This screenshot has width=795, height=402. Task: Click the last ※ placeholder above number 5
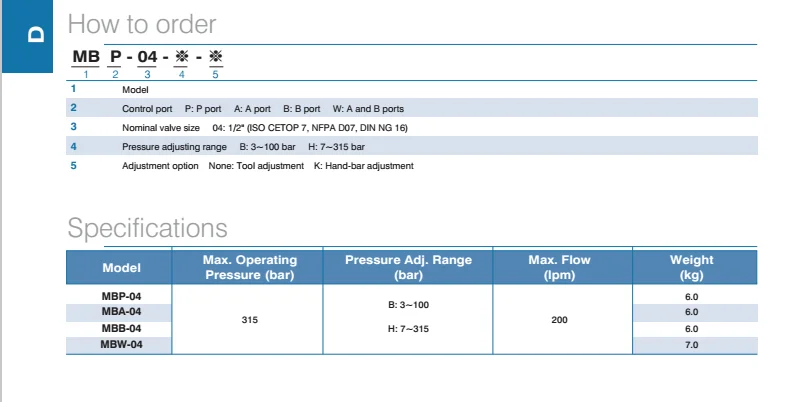click(216, 57)
